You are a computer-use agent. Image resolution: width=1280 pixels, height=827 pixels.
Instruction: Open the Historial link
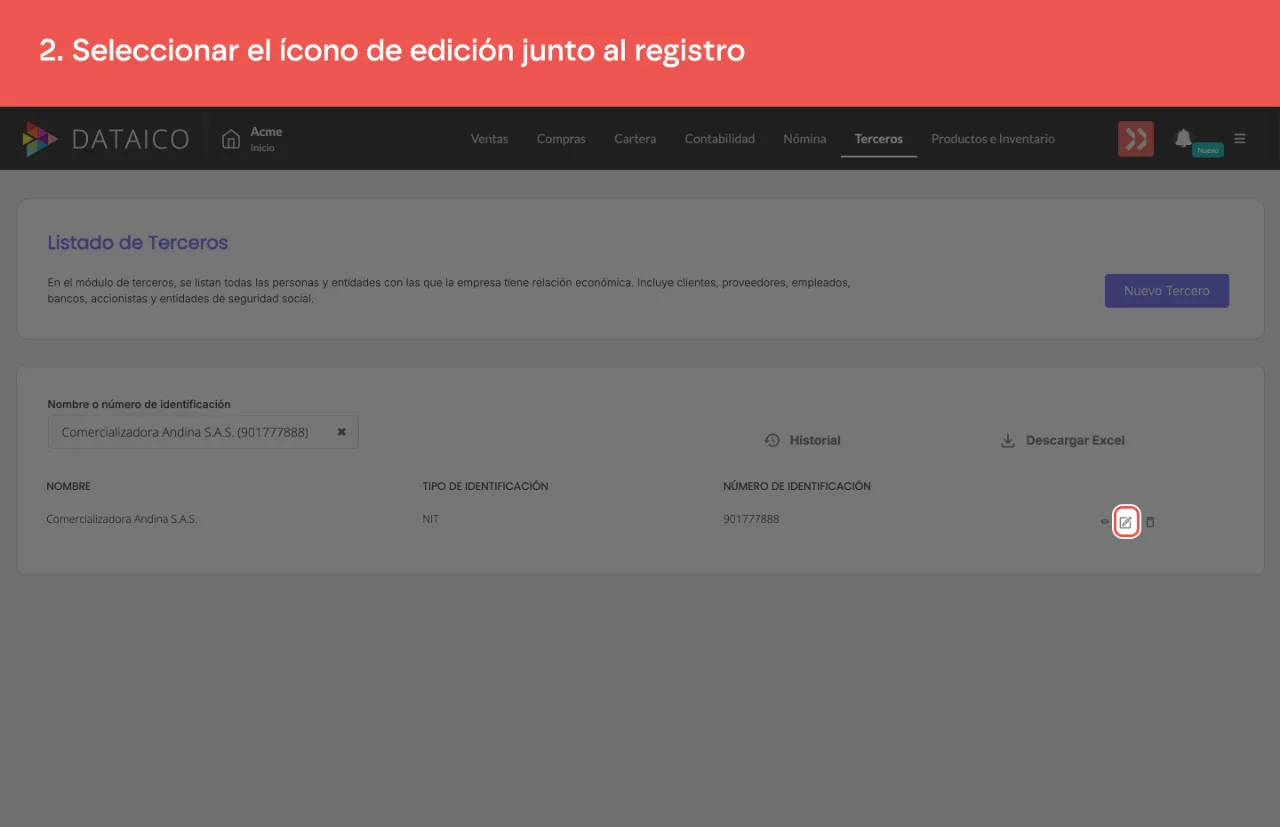coord(803,440)
